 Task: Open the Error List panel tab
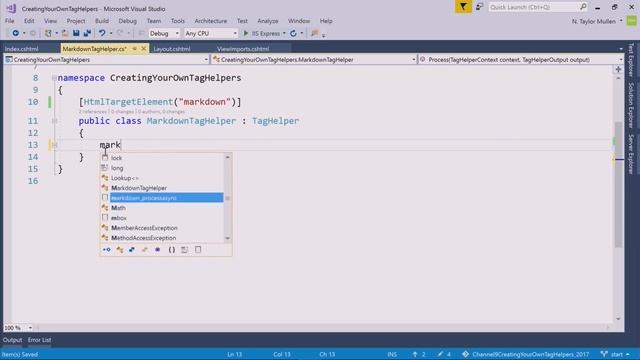click(40, 340)
